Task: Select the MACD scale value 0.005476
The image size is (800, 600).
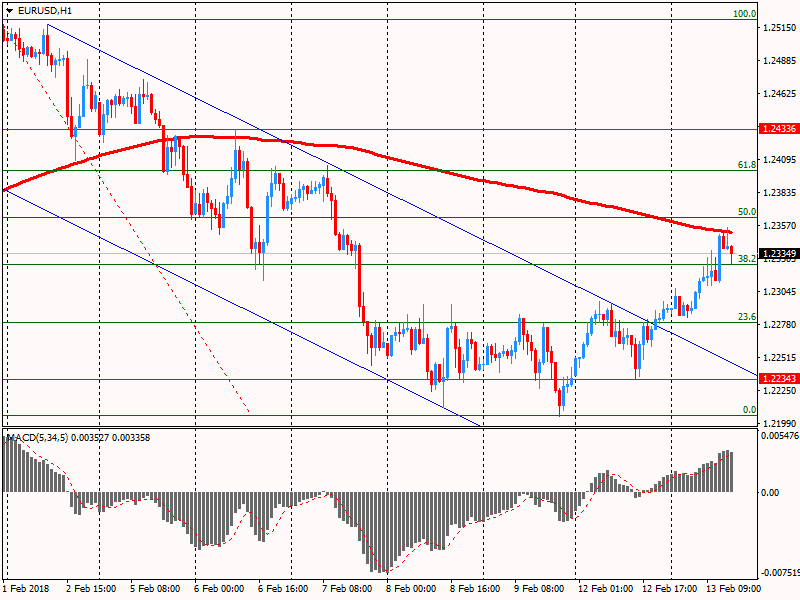Action: [780, 436]
